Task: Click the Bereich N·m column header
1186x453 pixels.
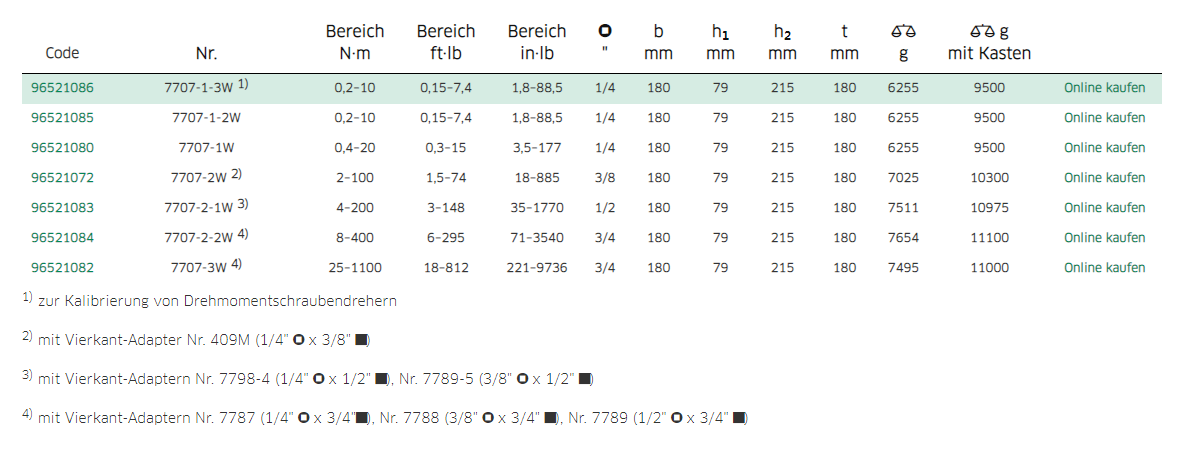Action: point(355,42)
